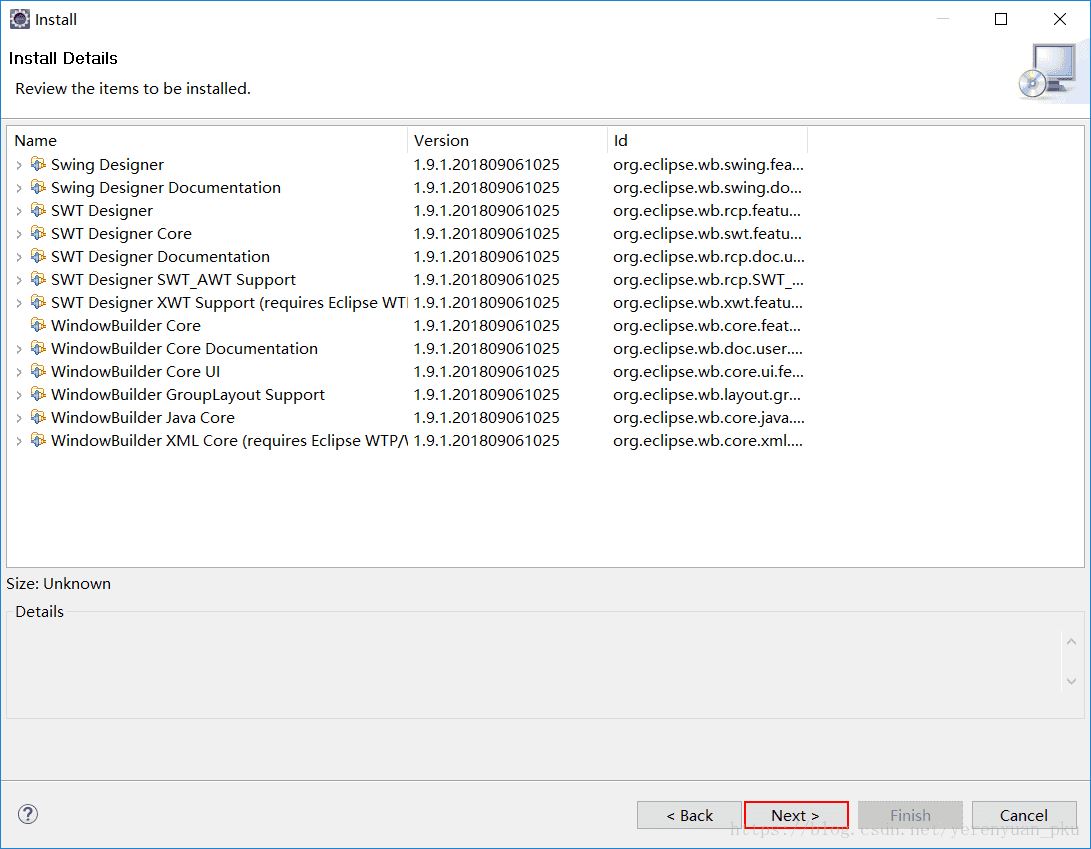
Task: Select the WindowBuilder Core row name
Action: [125, 326]
